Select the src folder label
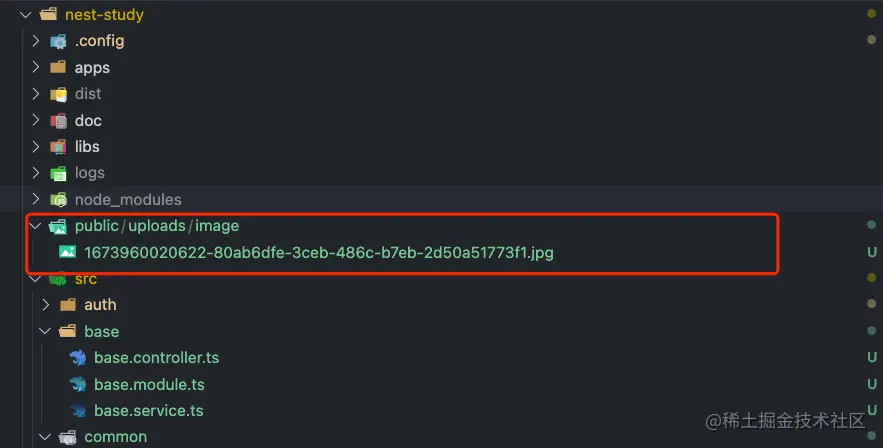 (x=86, y=279)
